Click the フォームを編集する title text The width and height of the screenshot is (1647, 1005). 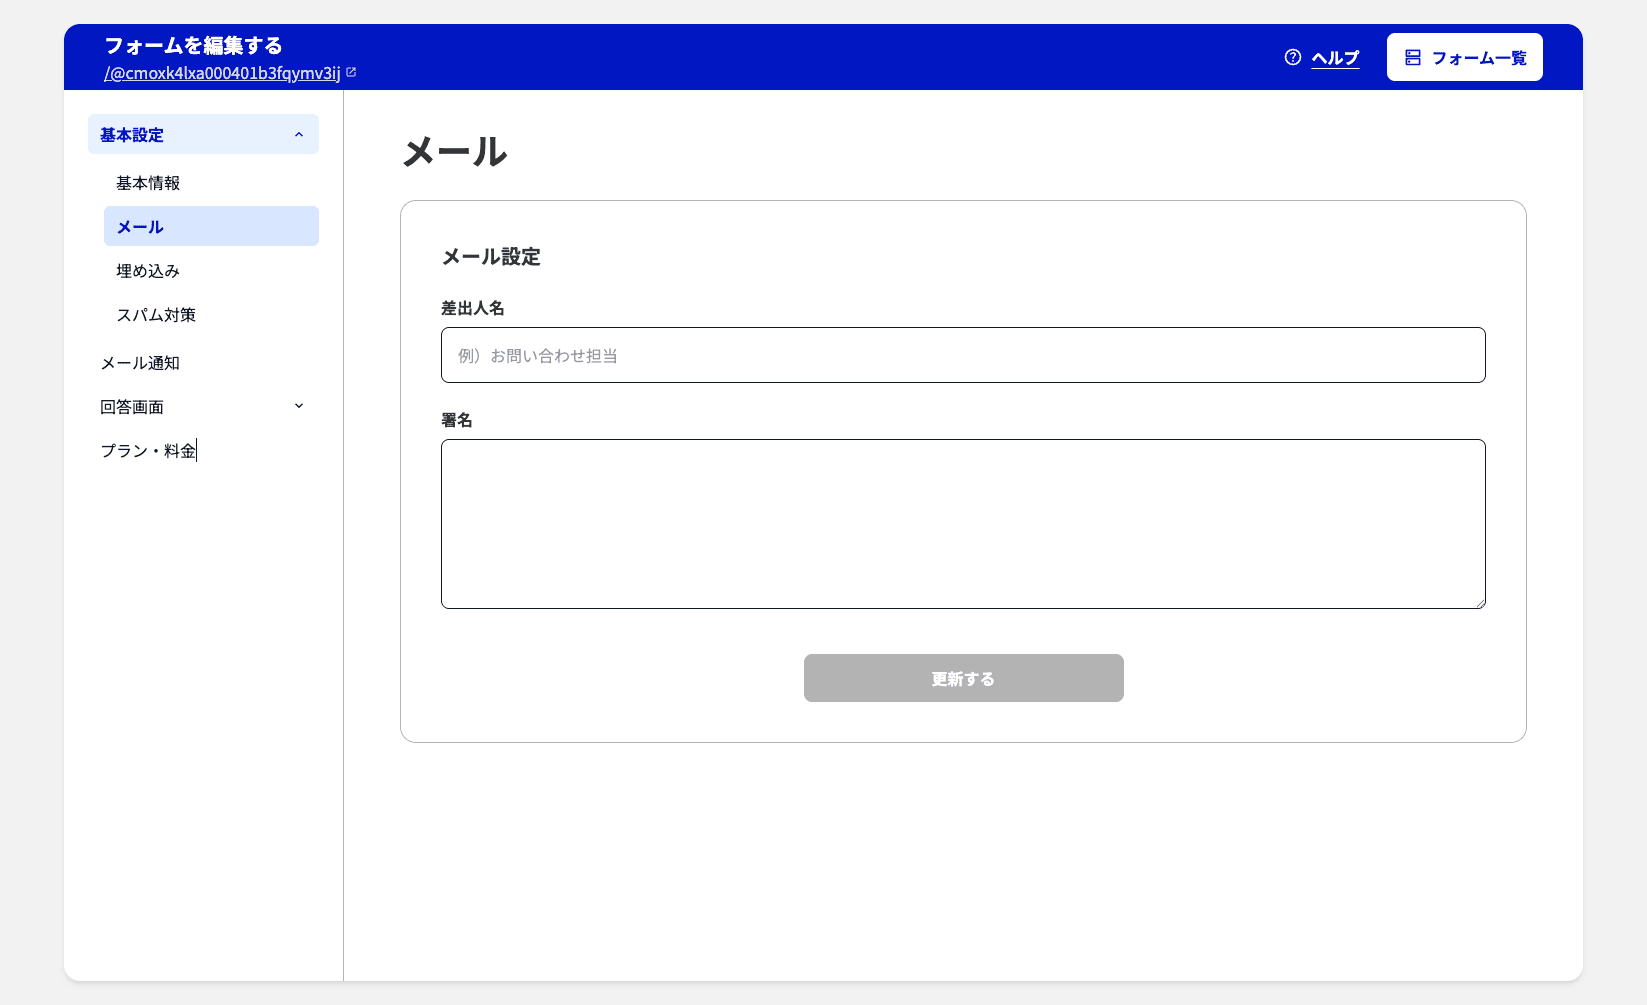(194, 45)
